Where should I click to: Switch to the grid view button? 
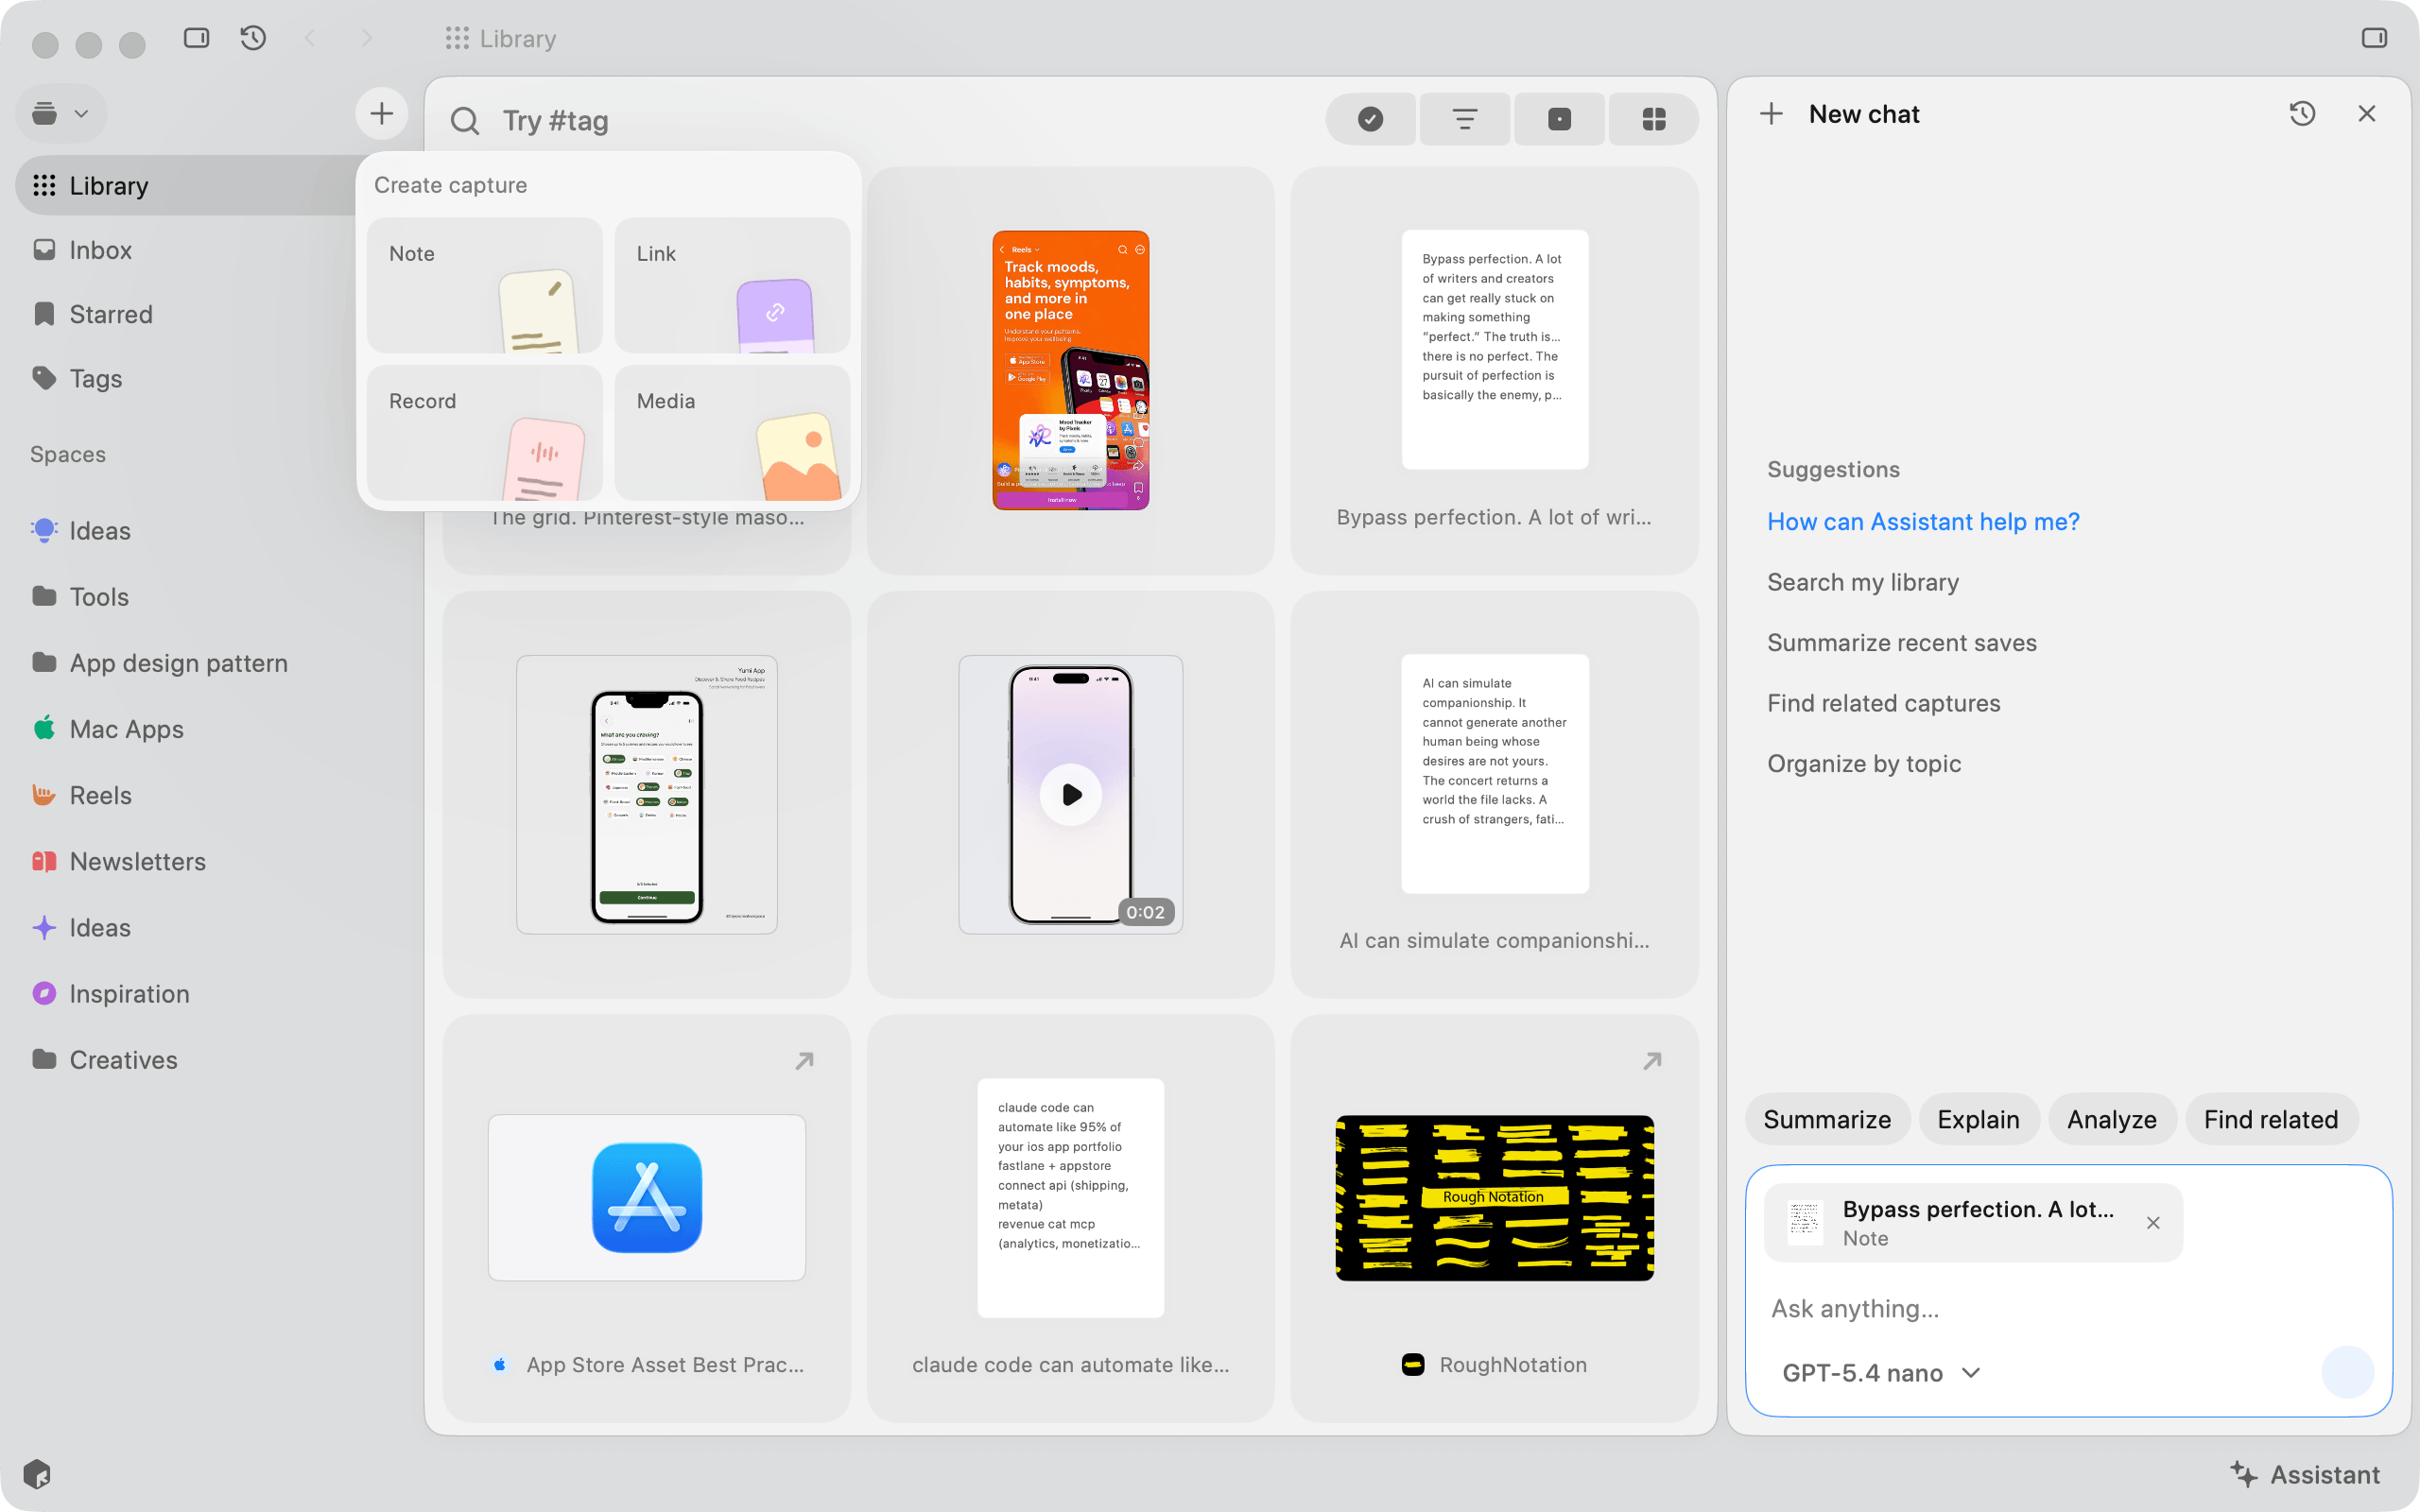click(1654, 119)
